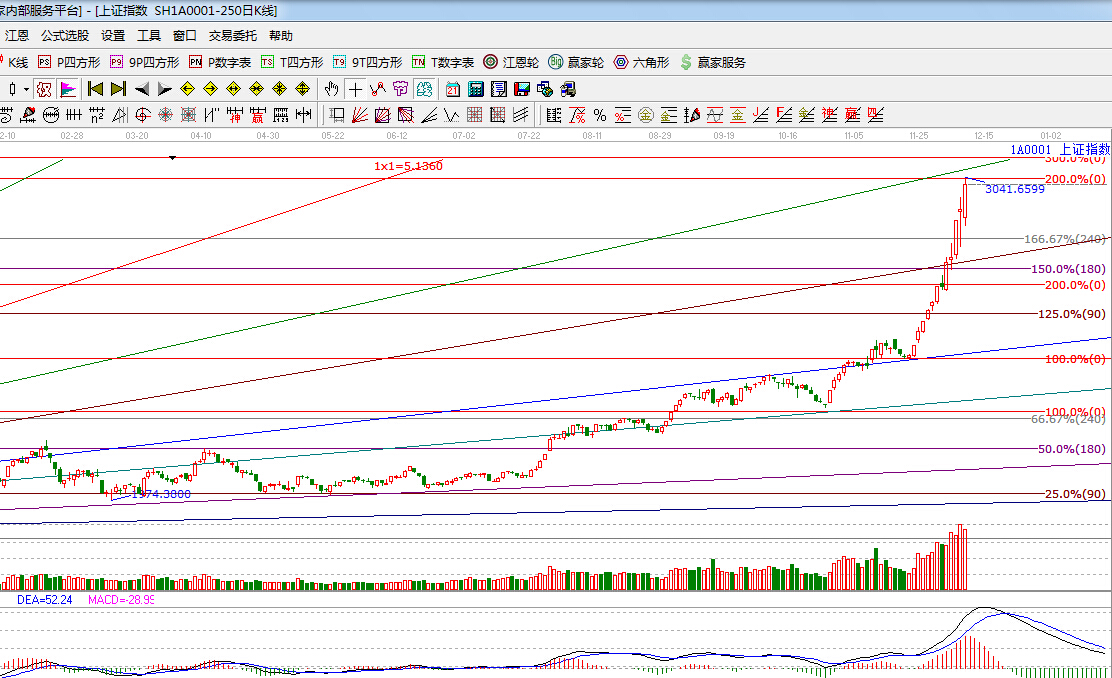
Task: Click the solid black left triangle
Action: tap(142, 89)
